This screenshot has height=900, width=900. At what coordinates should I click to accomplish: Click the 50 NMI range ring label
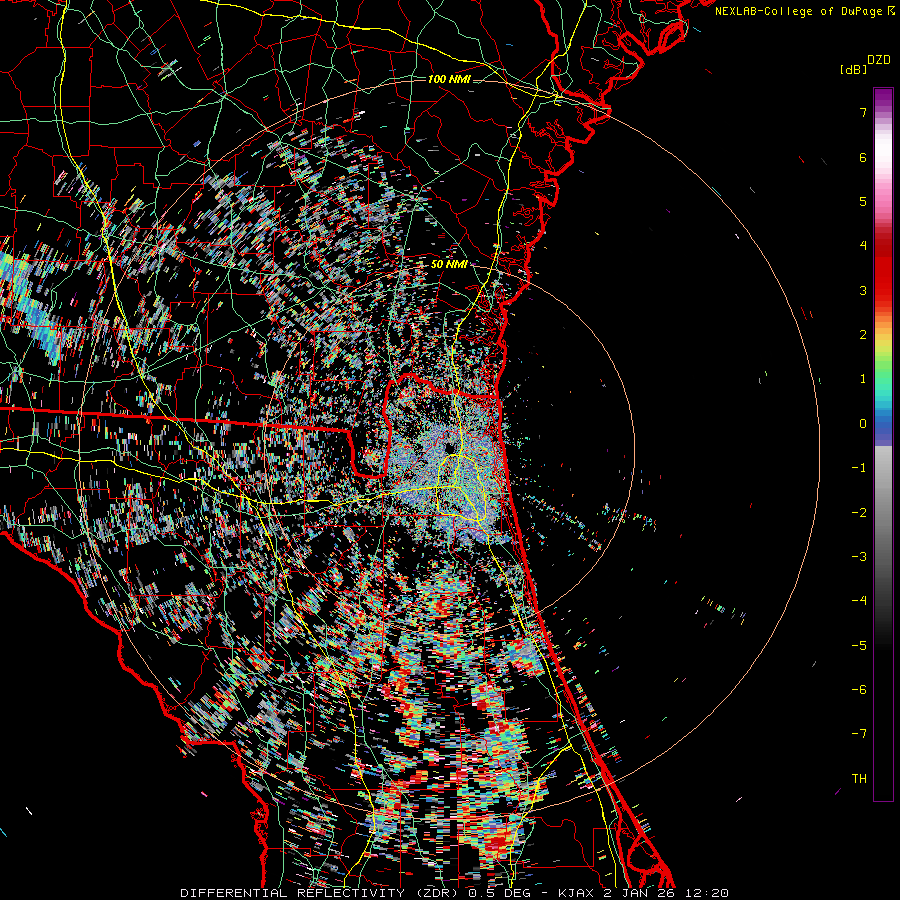click(449, 264)
